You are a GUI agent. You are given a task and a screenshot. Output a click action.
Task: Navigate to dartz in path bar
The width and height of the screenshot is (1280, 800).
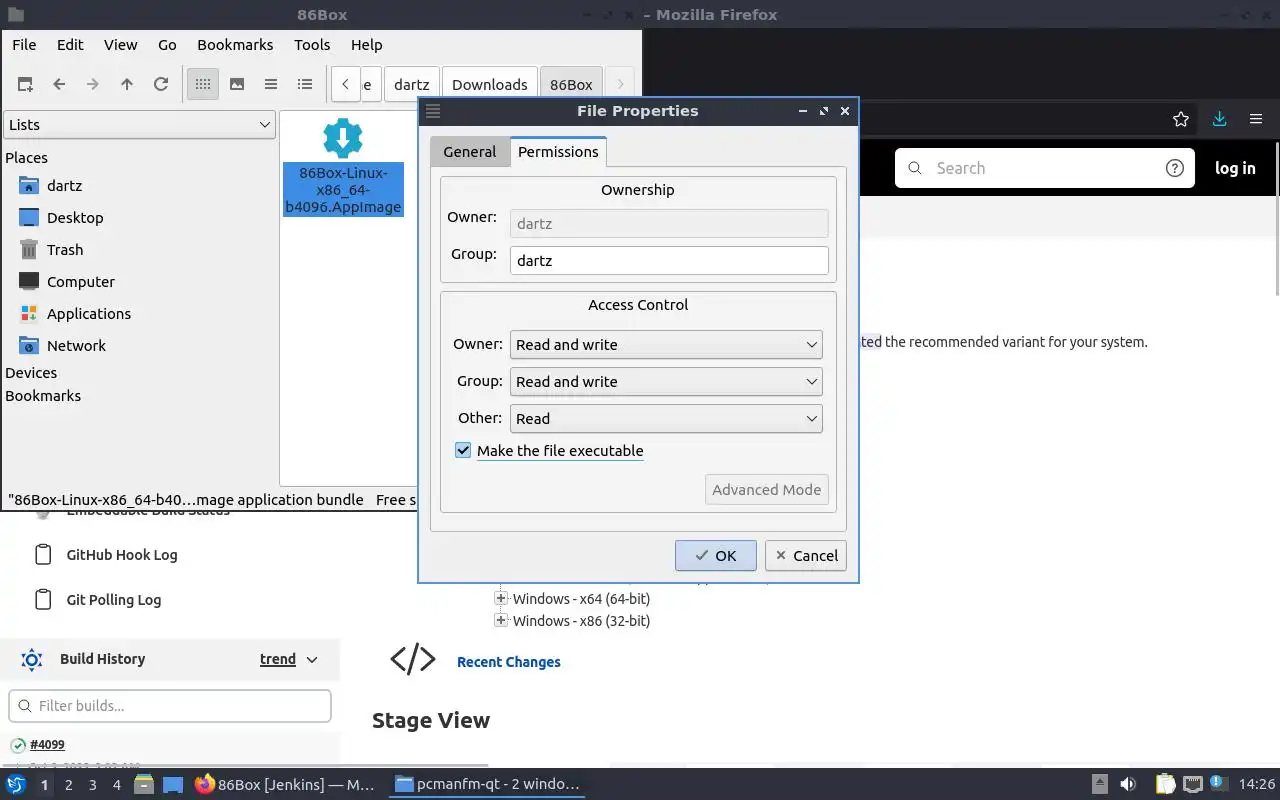tap(411, 84)
